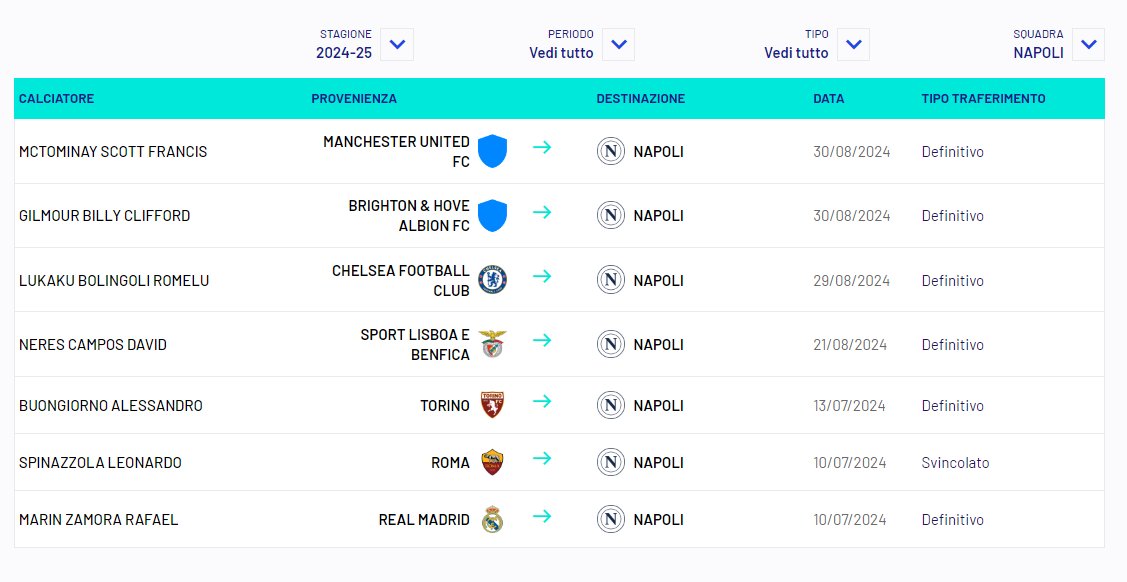Viewport: 1127px width, 582px height.
Task: Open player Buongiorno Alessandro
Action: click(x=111, y=405)
